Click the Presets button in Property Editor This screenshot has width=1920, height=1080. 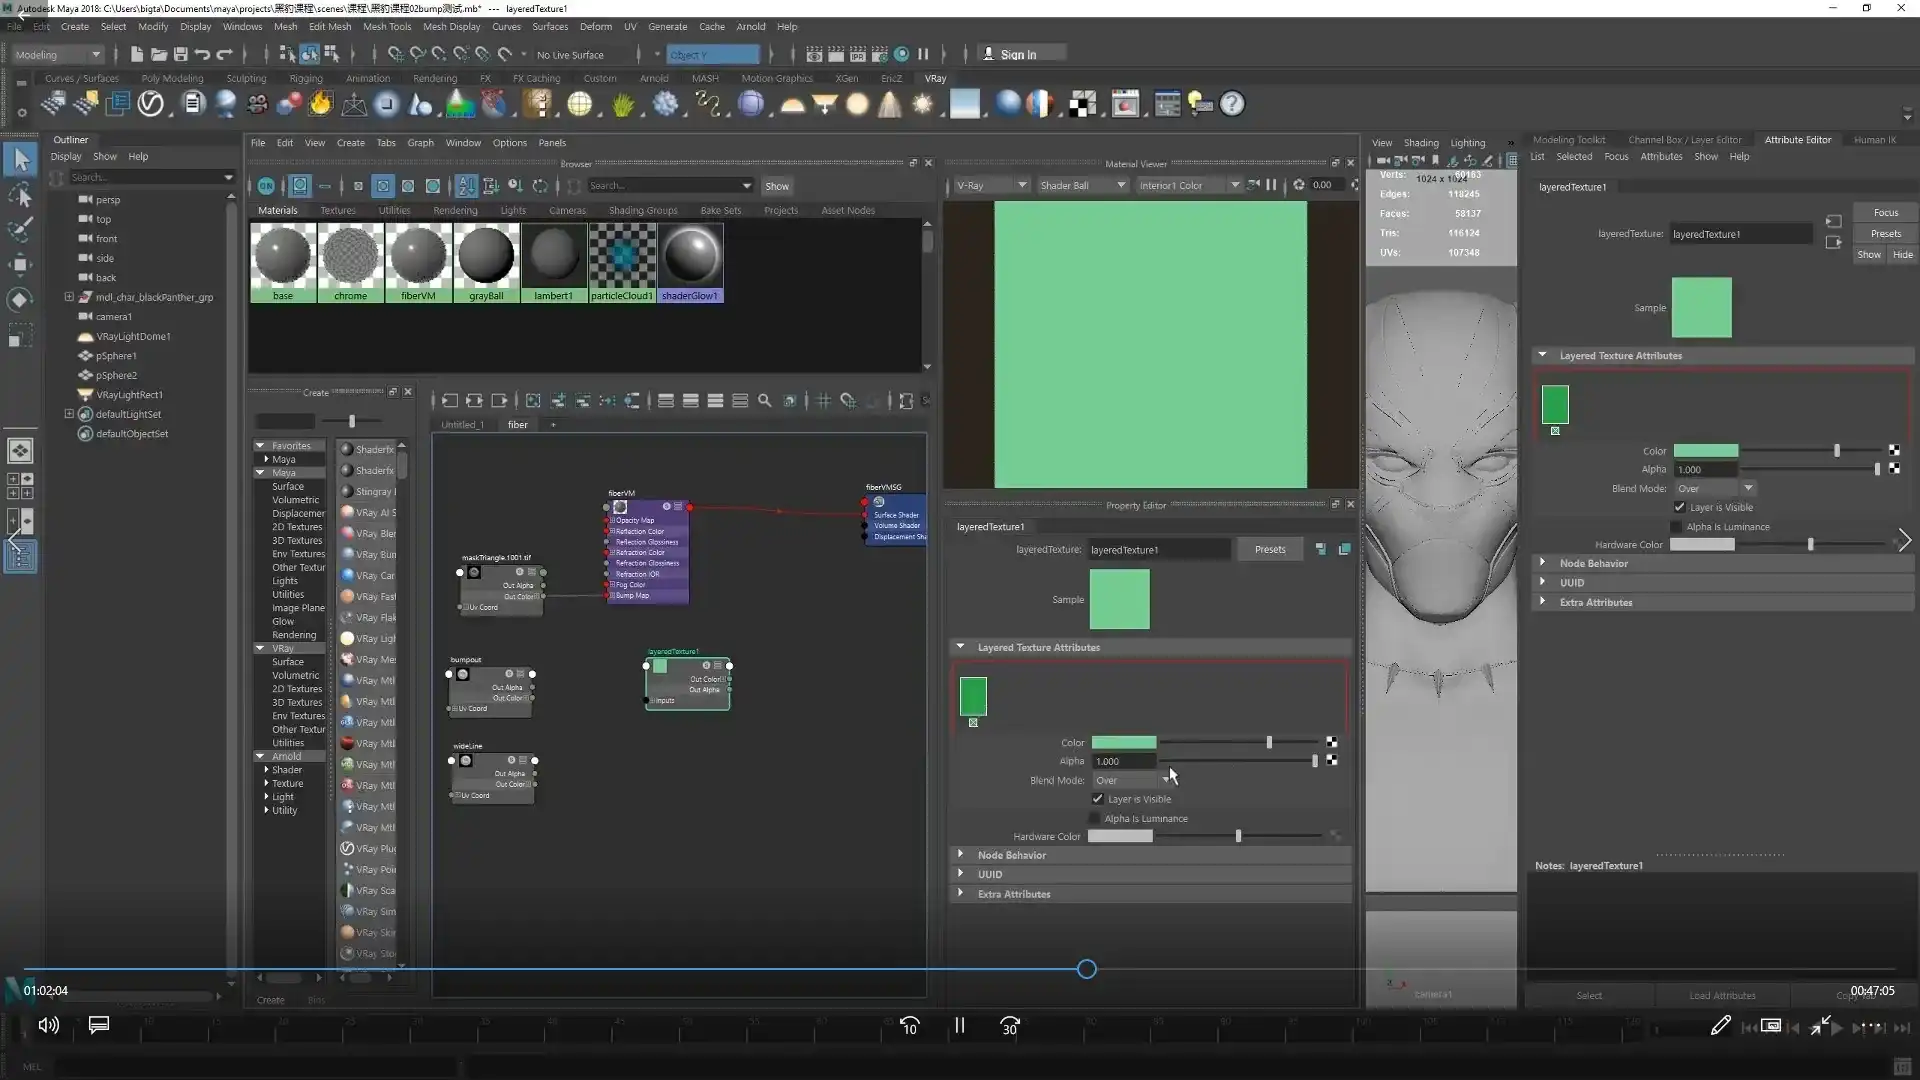[1270, 550]
